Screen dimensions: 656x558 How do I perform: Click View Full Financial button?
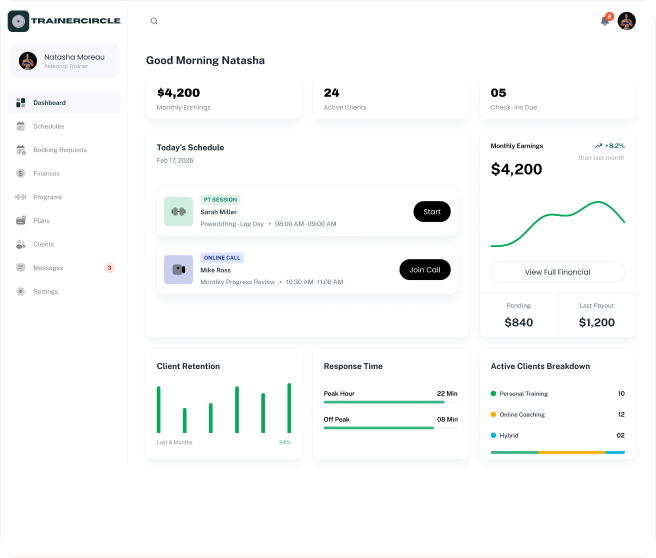point(558,272)
